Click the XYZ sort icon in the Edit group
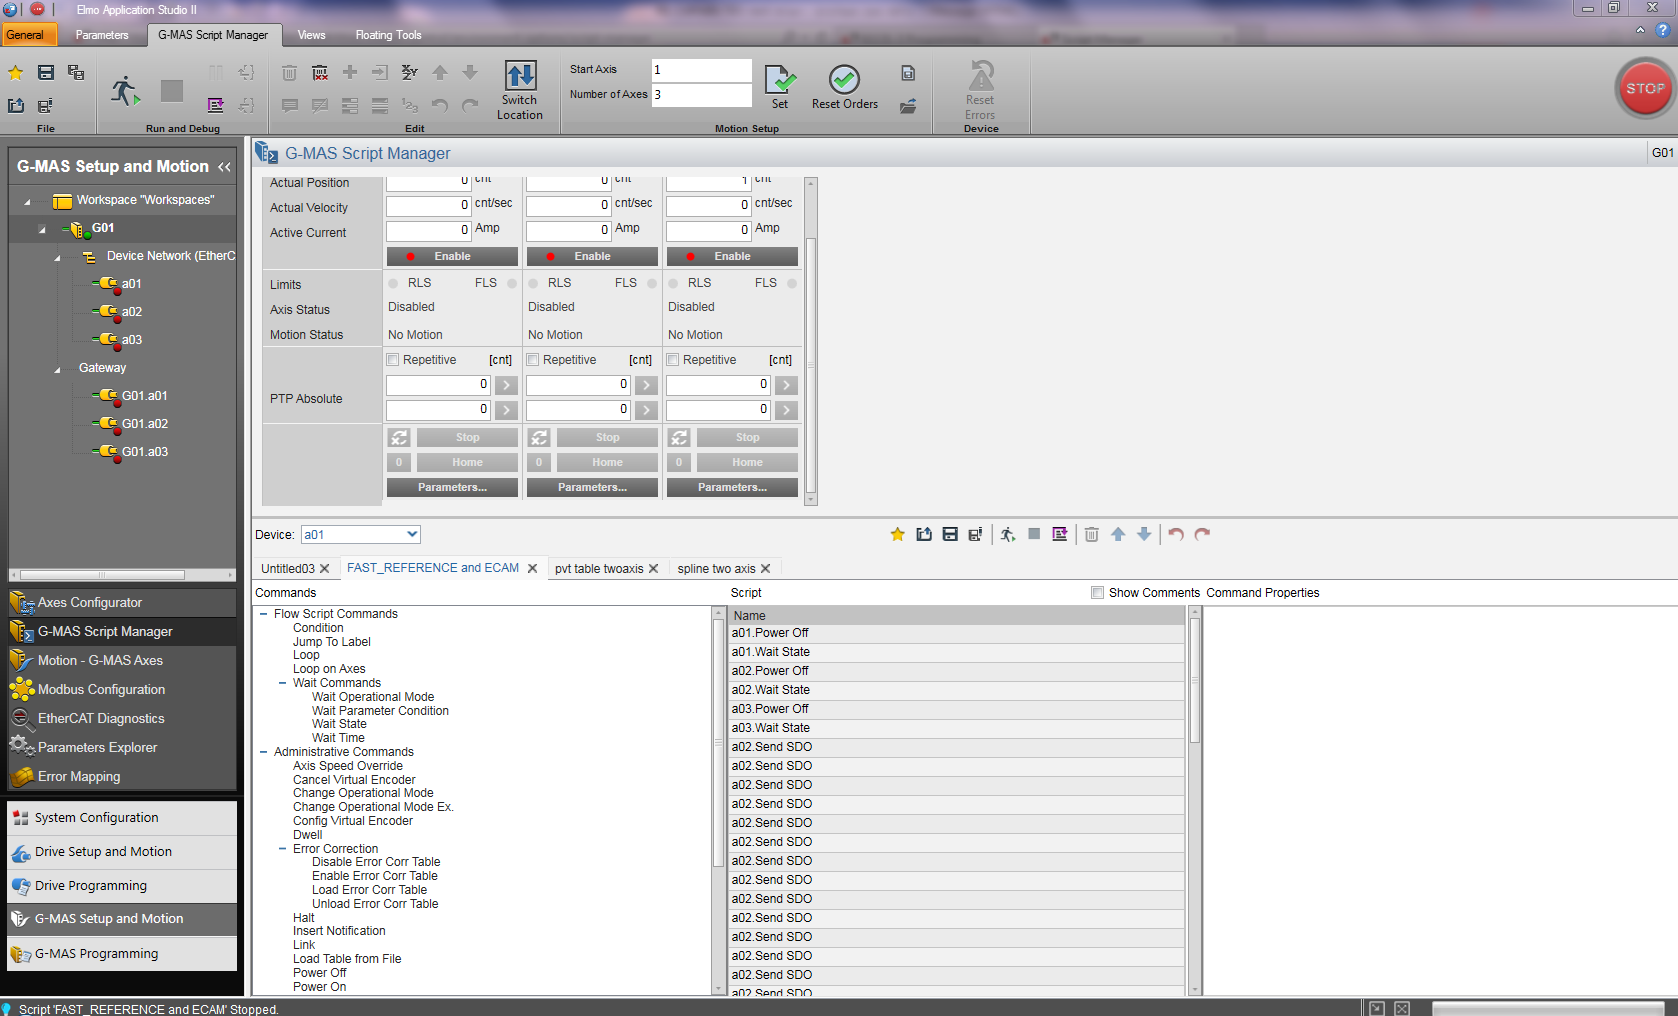This screenshot has height=1016, width=1678. coord(409,72)
